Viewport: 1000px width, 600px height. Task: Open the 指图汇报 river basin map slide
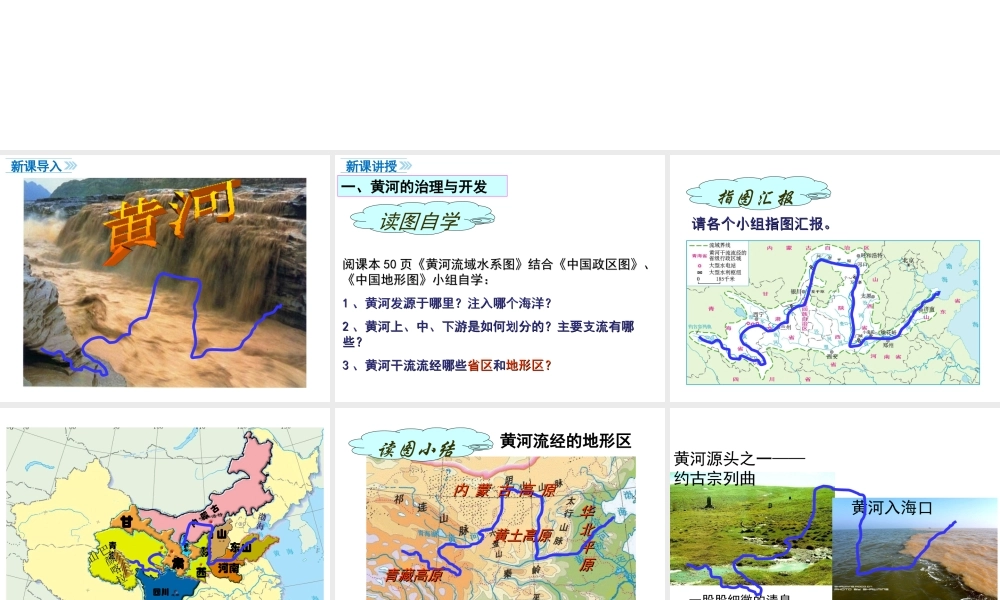(x=835, y=279)
